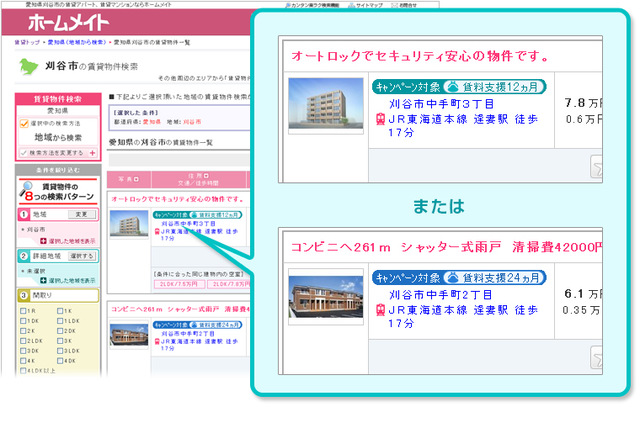Click the お問合せ envelope icon

[394, 5]
